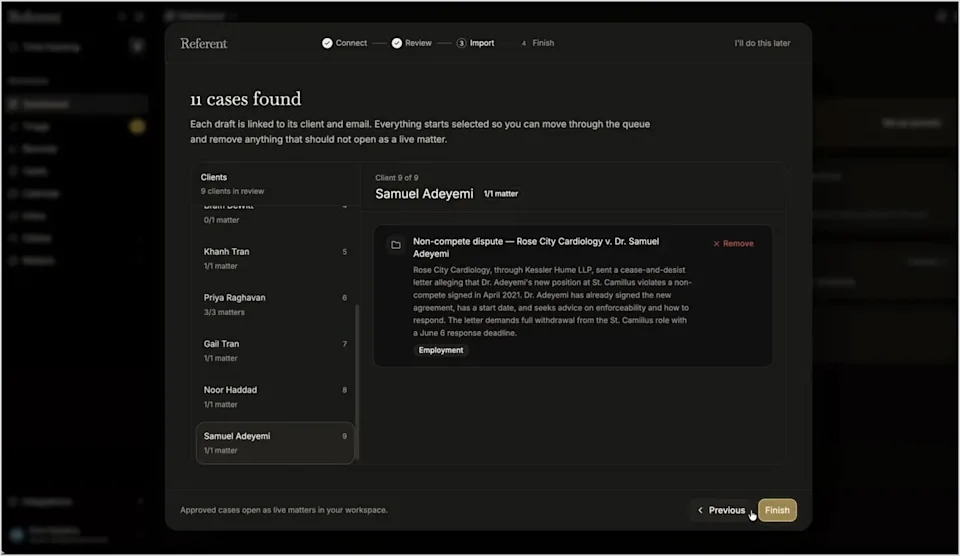Click '3/3 matters' under Priya Raghavan
This screenshot has width=960, height=556.
click(224, 312)
